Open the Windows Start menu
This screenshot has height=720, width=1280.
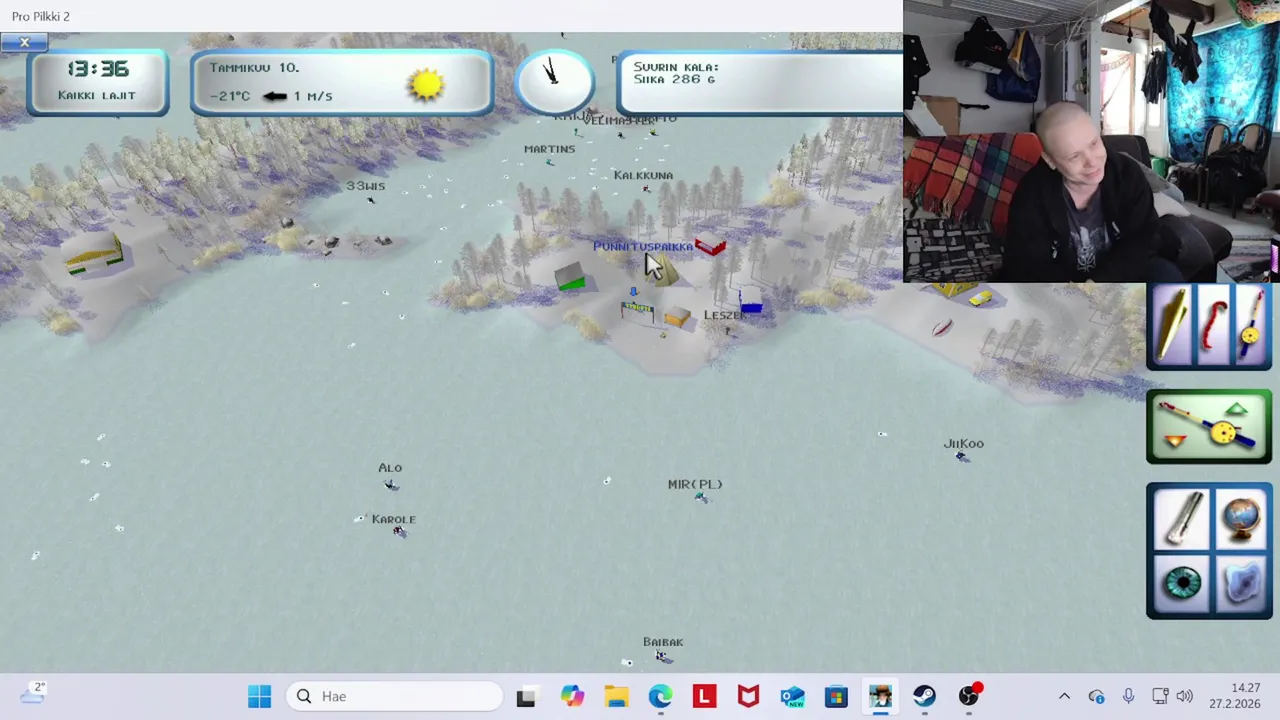click(x=259, y=696)
